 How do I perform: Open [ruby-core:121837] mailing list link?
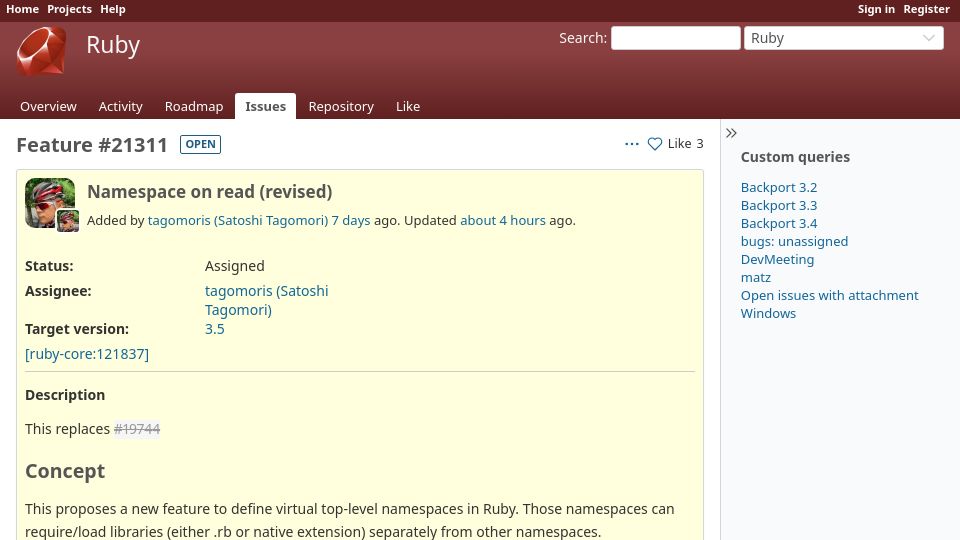pyautogui.click(x=87, y=354)
